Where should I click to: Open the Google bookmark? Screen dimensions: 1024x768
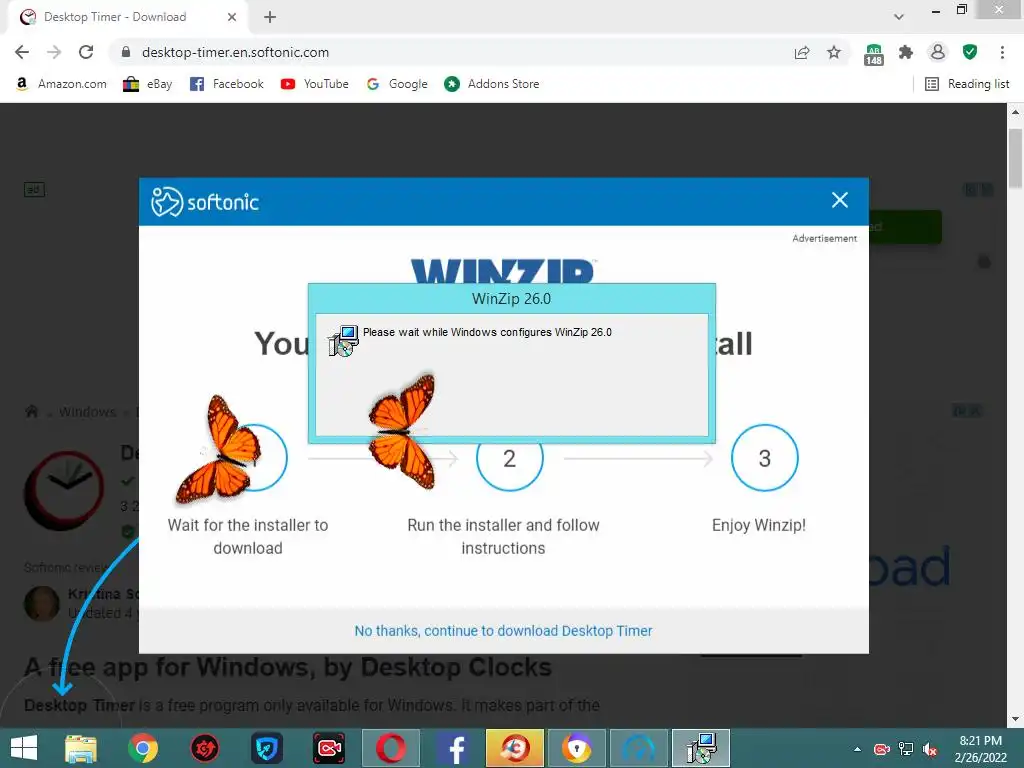coord(397,84)
